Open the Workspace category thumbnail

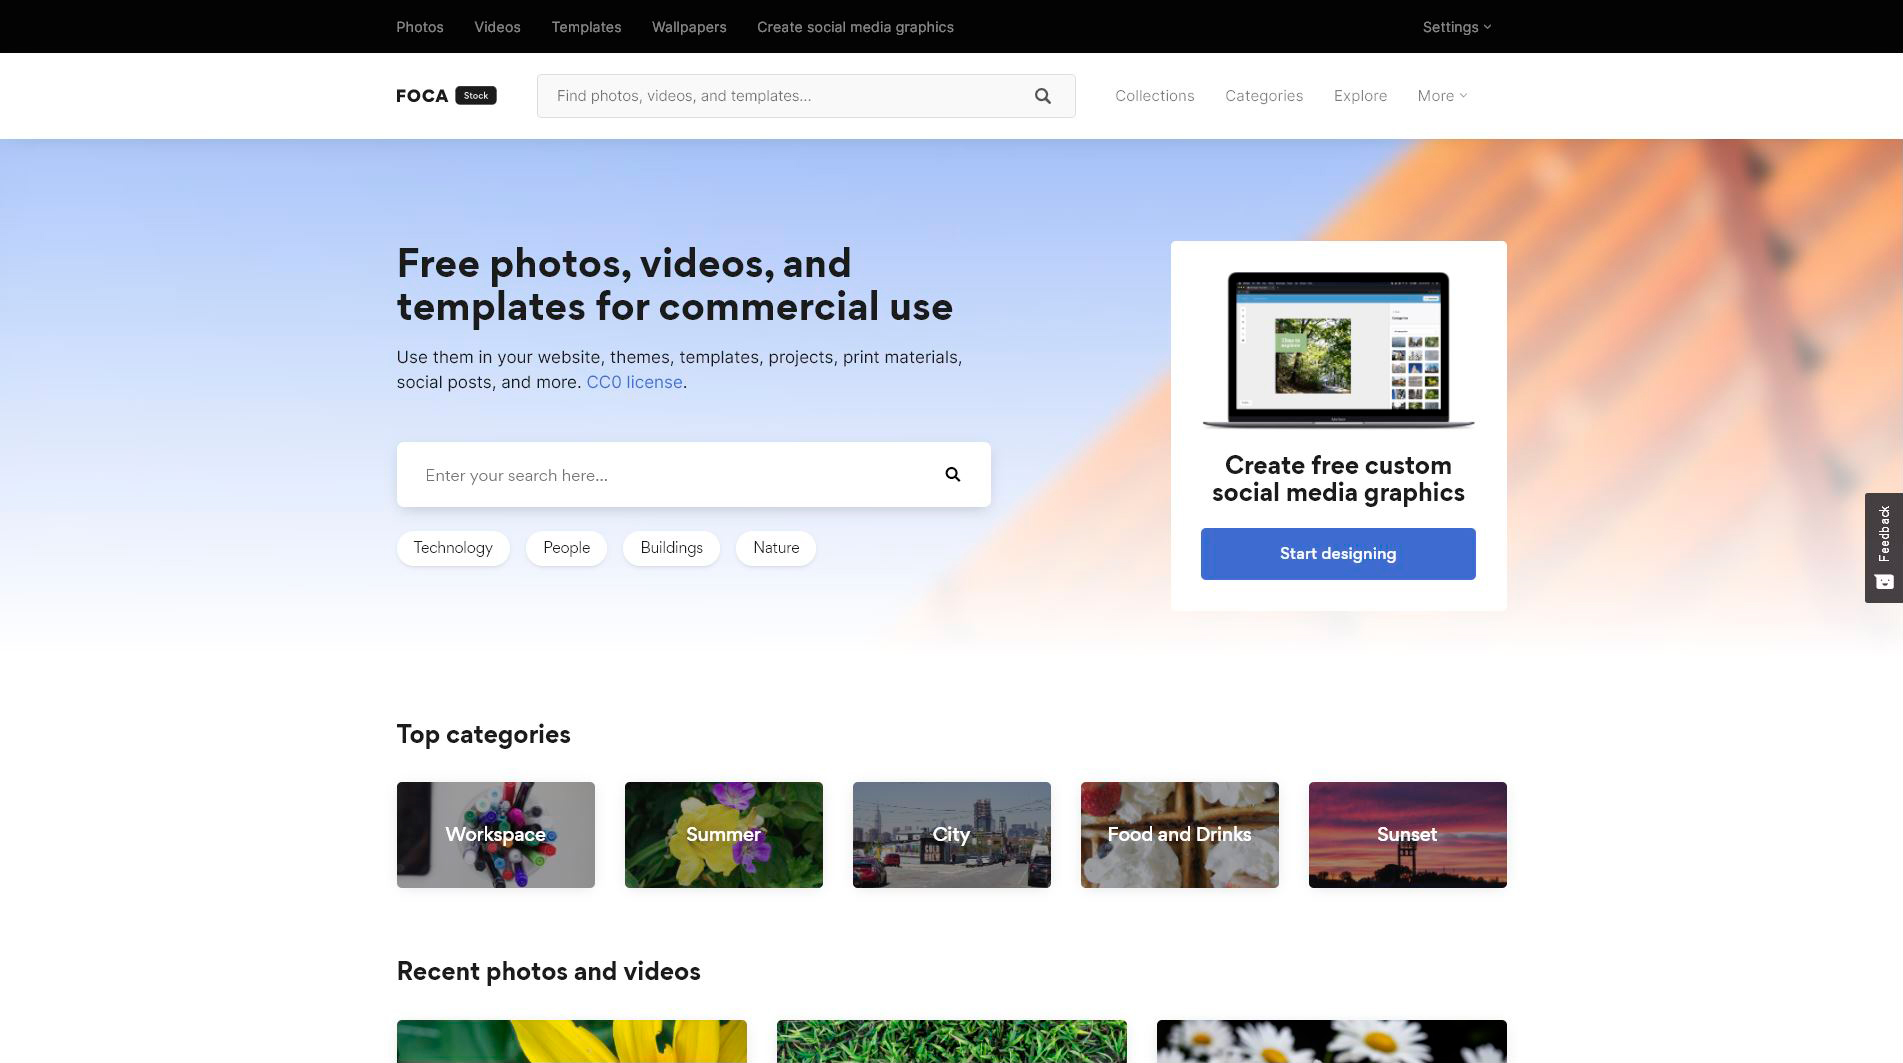496,835
